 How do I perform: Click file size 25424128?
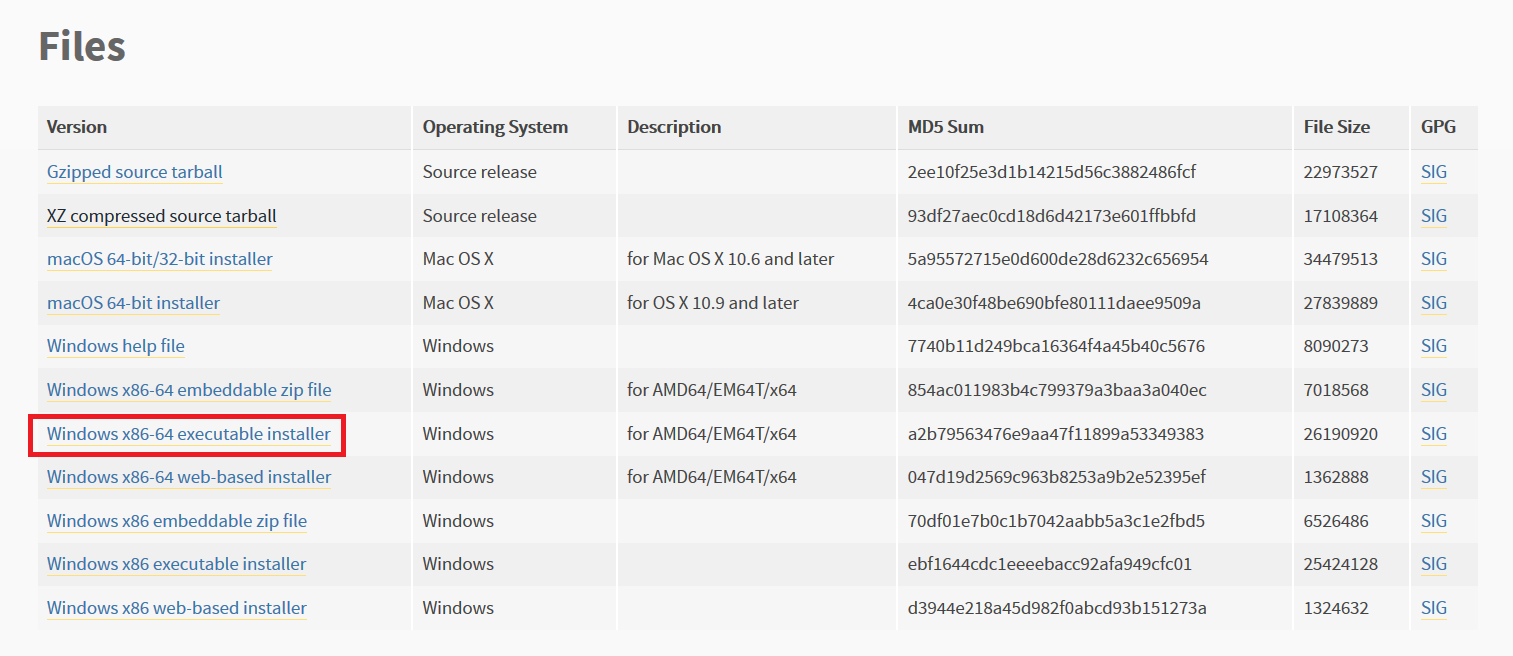[x=1341, y=564]
